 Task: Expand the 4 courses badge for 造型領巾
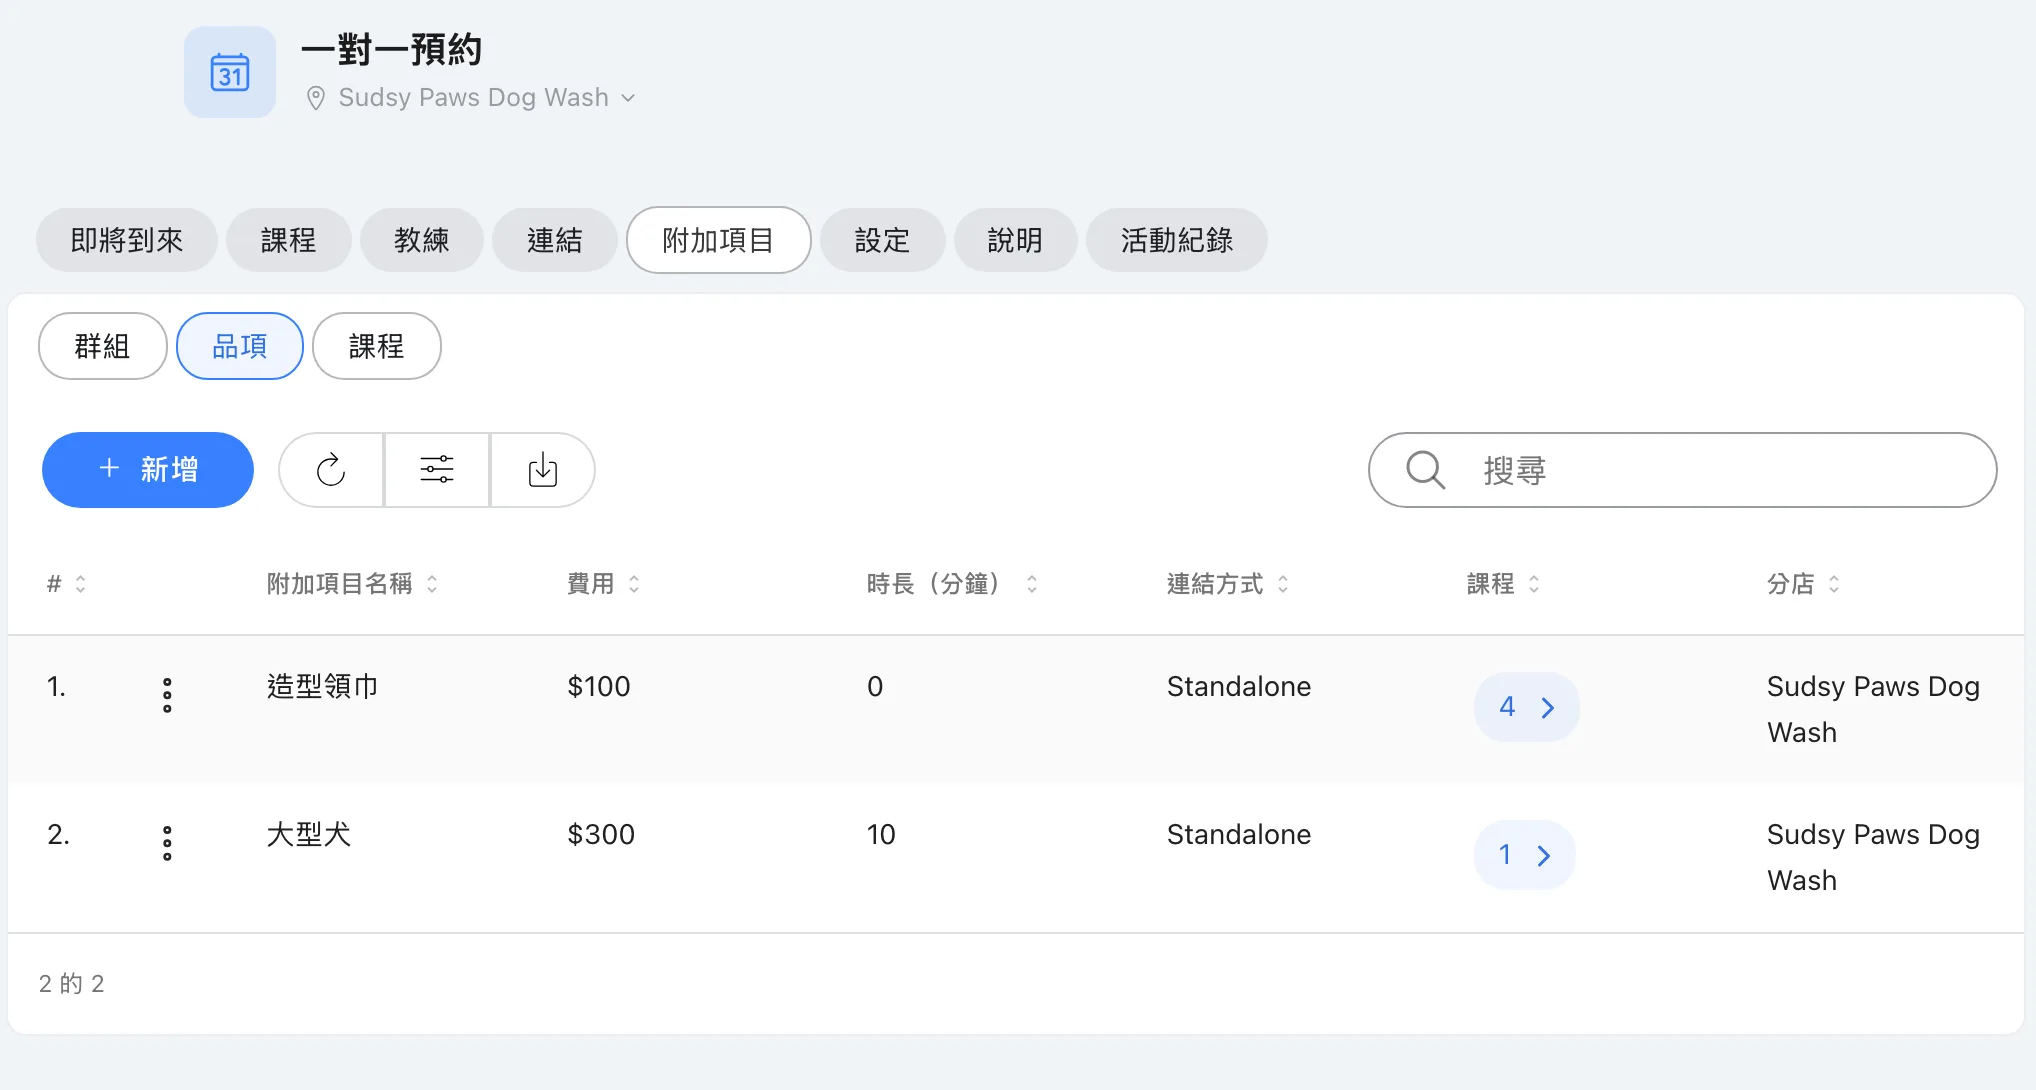coord(1527,707)
